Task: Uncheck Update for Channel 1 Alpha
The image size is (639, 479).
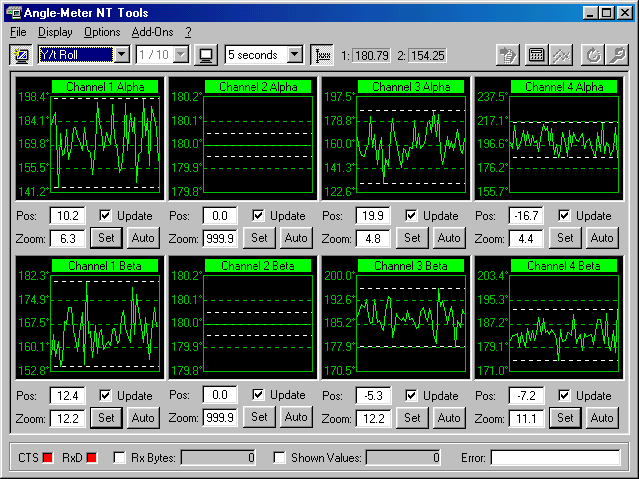Action: click(105, 215)
